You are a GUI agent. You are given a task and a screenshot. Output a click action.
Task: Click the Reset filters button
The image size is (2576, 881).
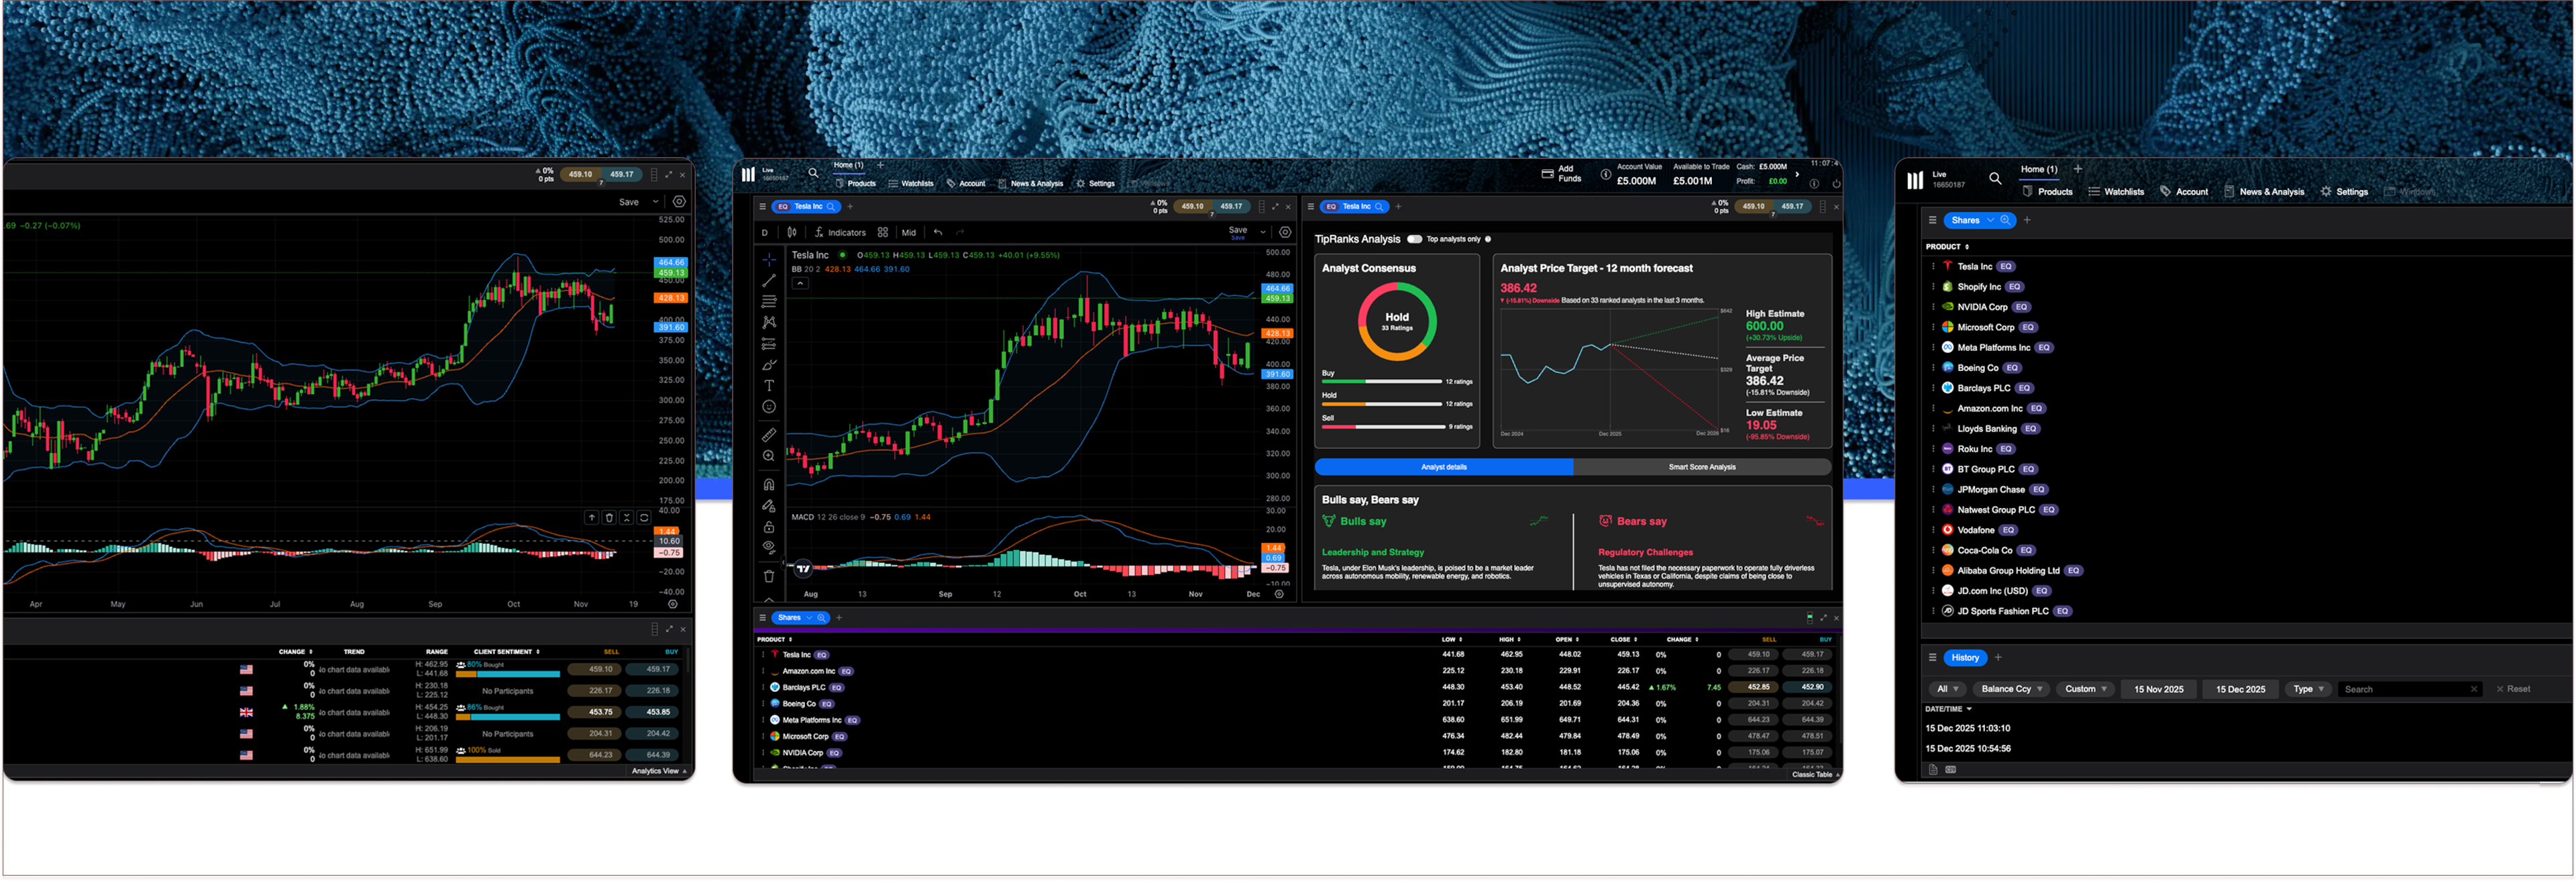pyautogui.click(x=2512, y=689)
